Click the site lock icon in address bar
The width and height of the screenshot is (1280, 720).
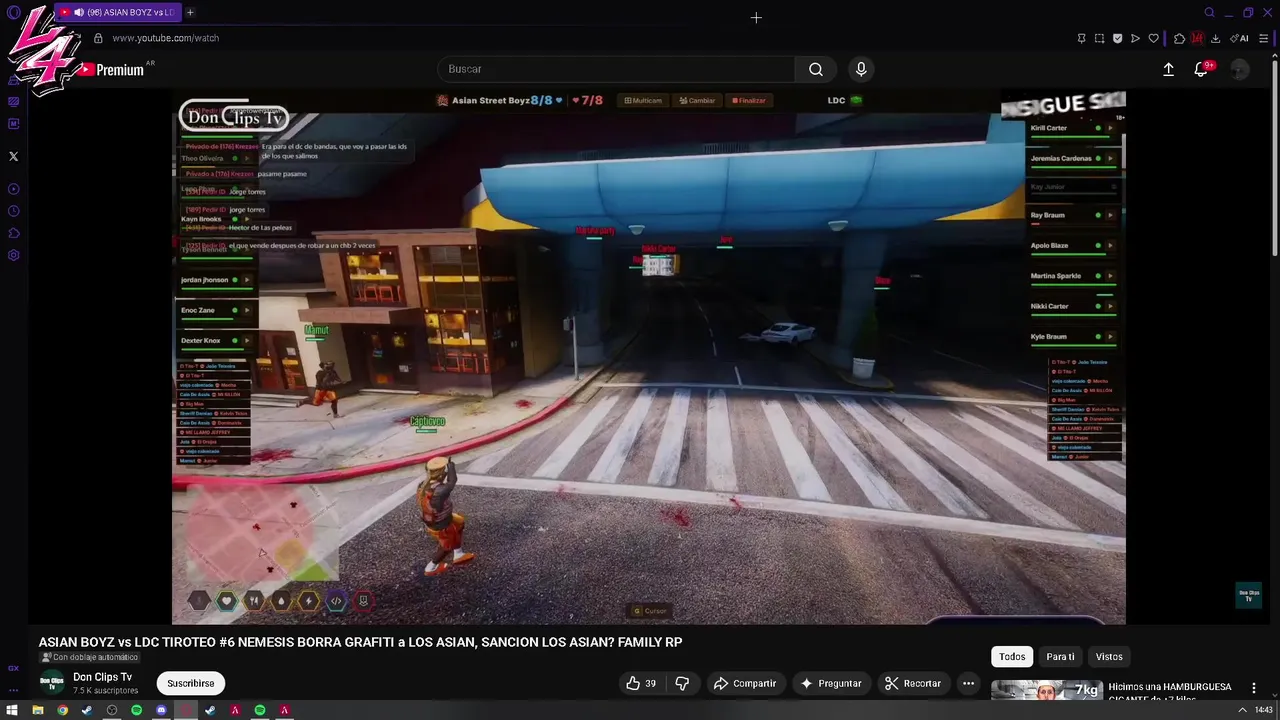click(98, 38)
